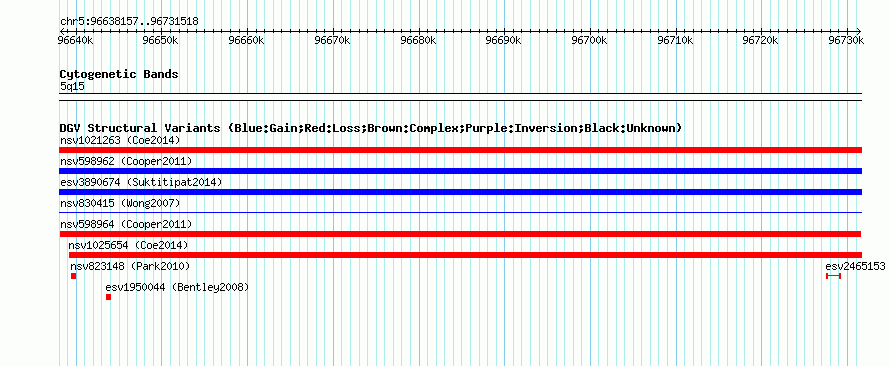The height and width of the screenshot is (366, 890).
Task: Click the esv2465153 red bracket glyph
Action: [x=833, y=276]
